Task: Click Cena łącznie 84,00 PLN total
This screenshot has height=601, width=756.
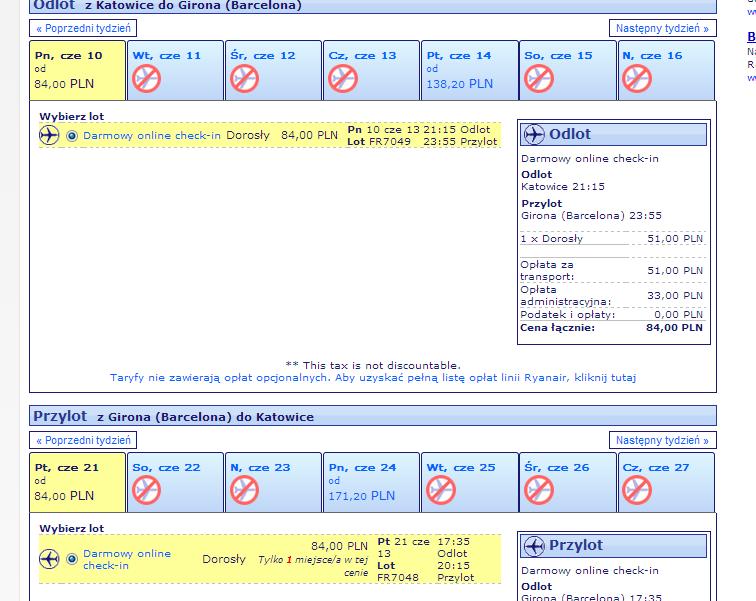Action: tap(611, 328)
